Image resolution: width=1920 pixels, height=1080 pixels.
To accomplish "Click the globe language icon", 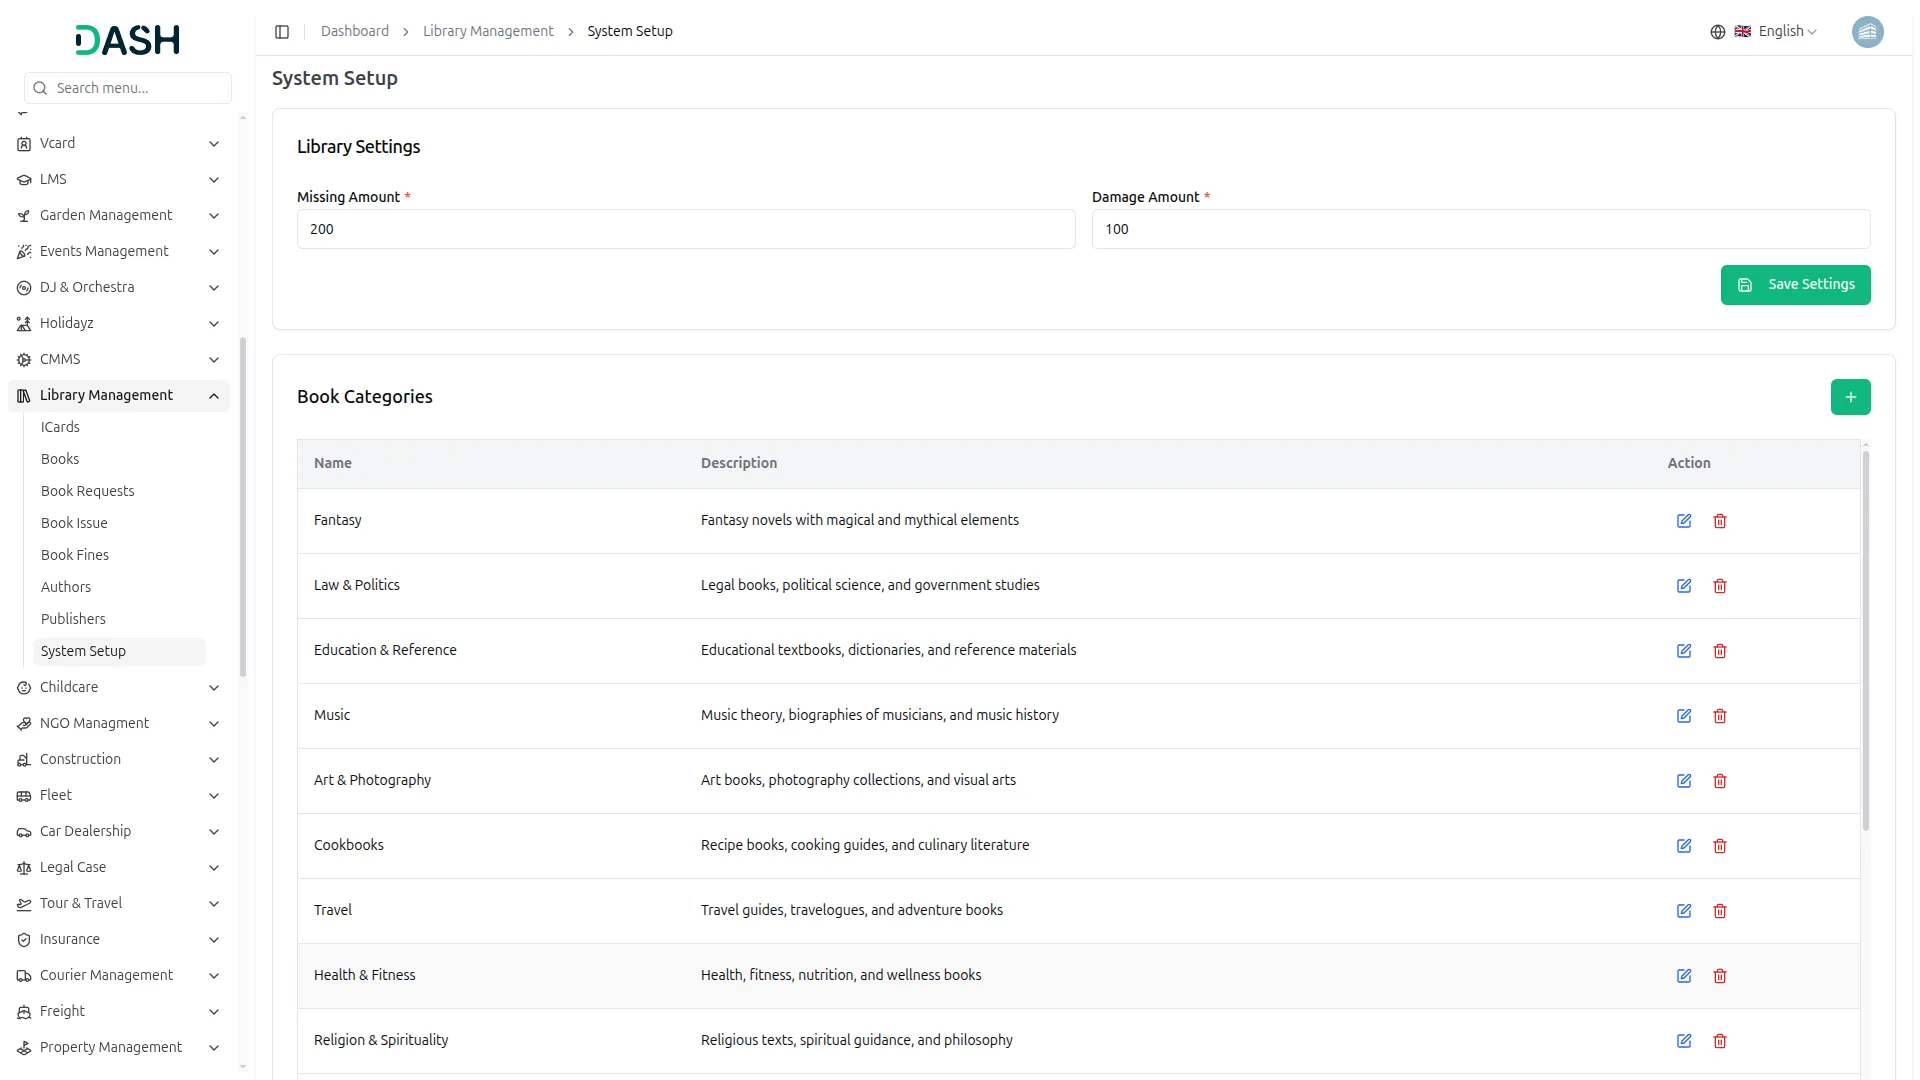I will click(1718, 32).
